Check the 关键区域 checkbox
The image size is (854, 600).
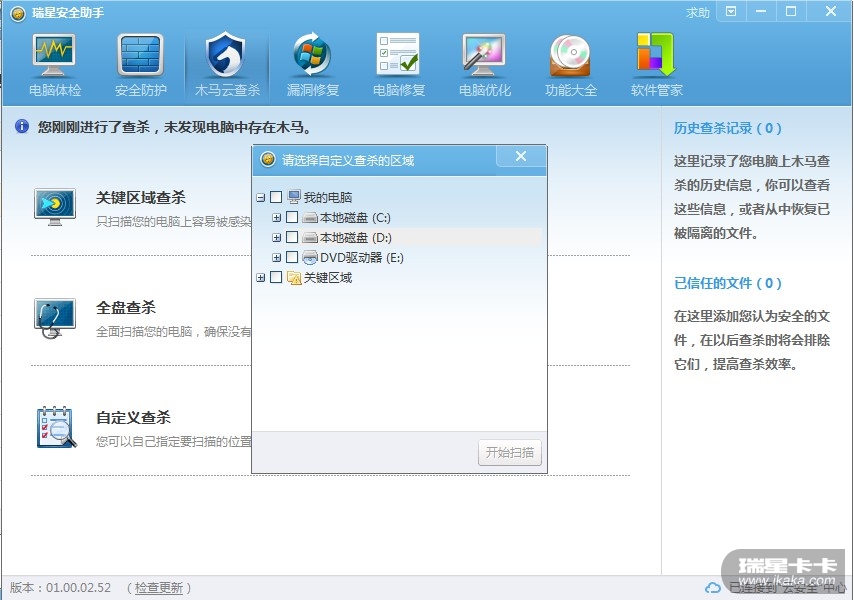[x=276, y=277]
